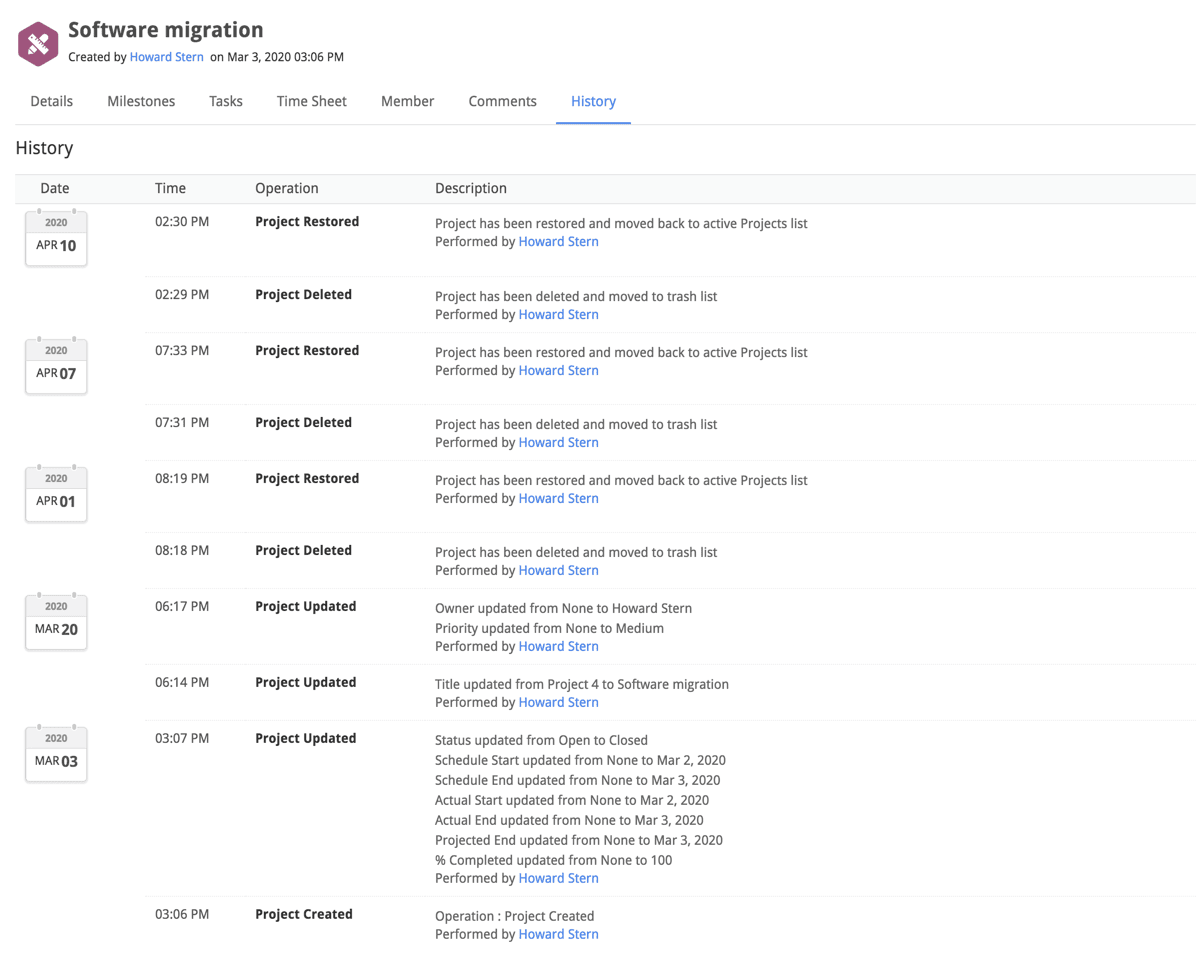The width and height of the screenshot is (1198, 960).
Task: Open the Time Sheet tab
Action: [x=312, y=101]
